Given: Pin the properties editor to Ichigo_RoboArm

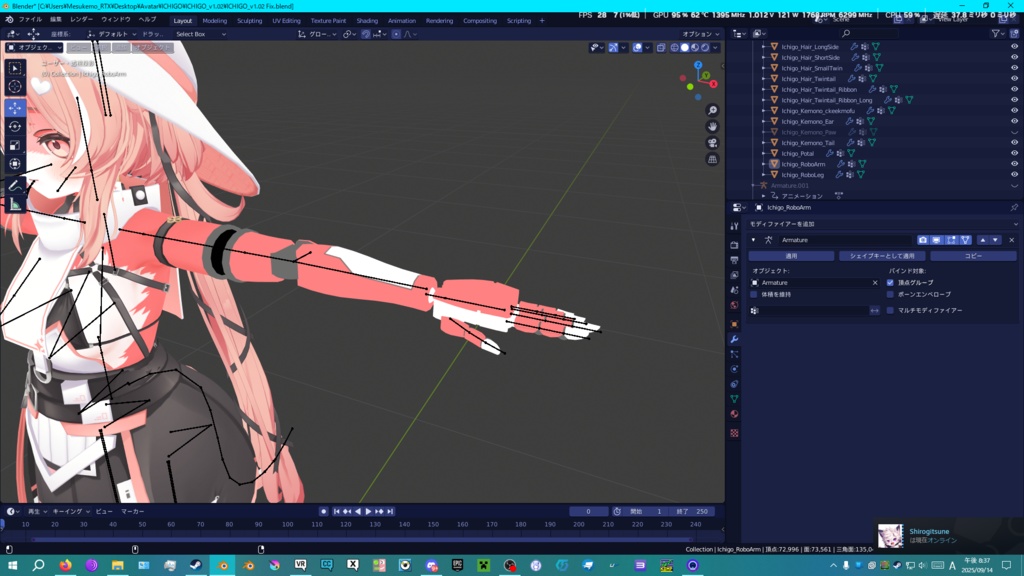Looking at the screenshot, I should (x=1014, y=208).
